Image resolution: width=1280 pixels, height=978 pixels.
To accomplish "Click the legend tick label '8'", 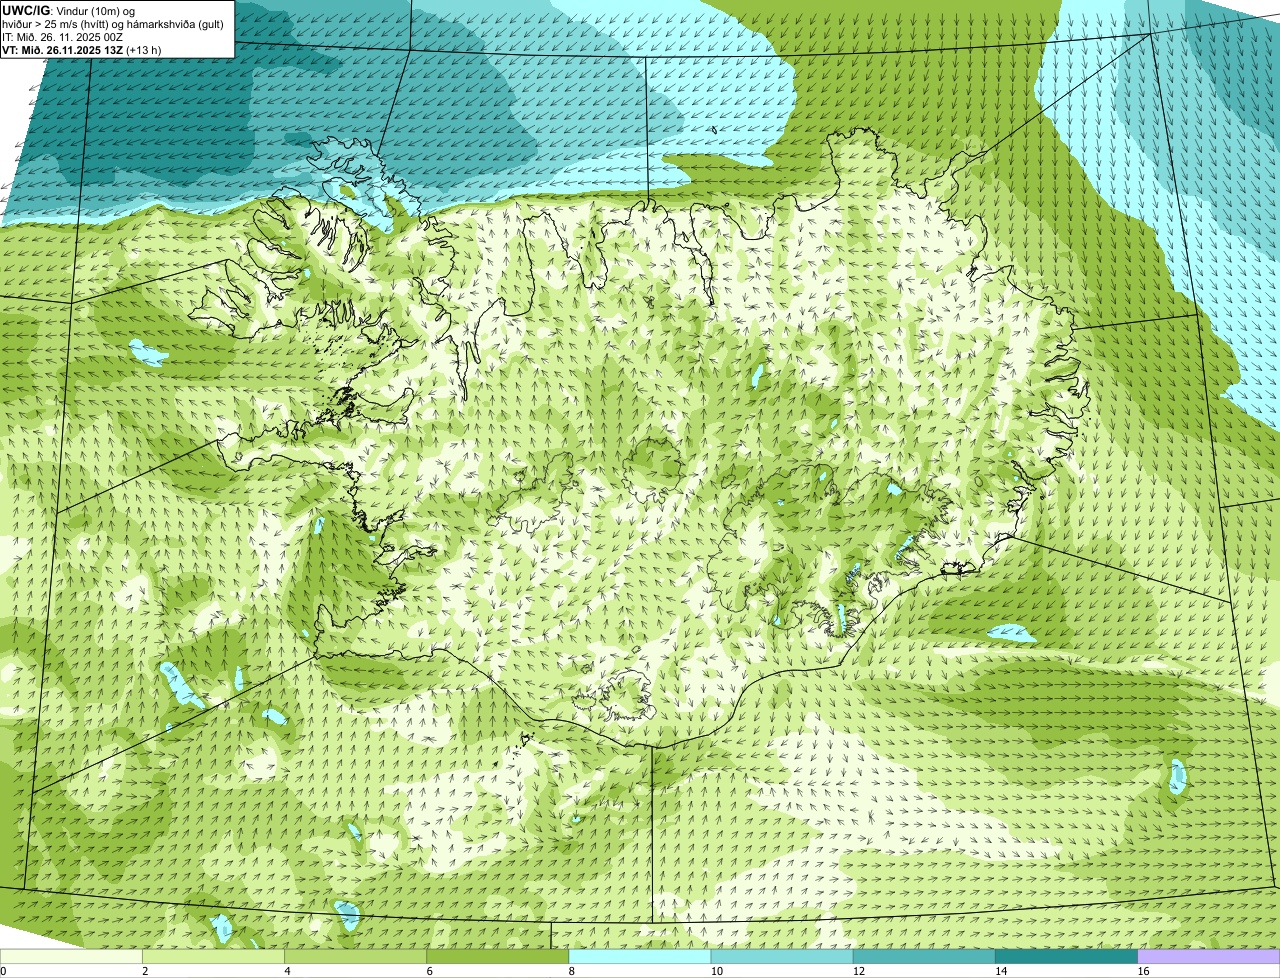I will click(572, 971).
